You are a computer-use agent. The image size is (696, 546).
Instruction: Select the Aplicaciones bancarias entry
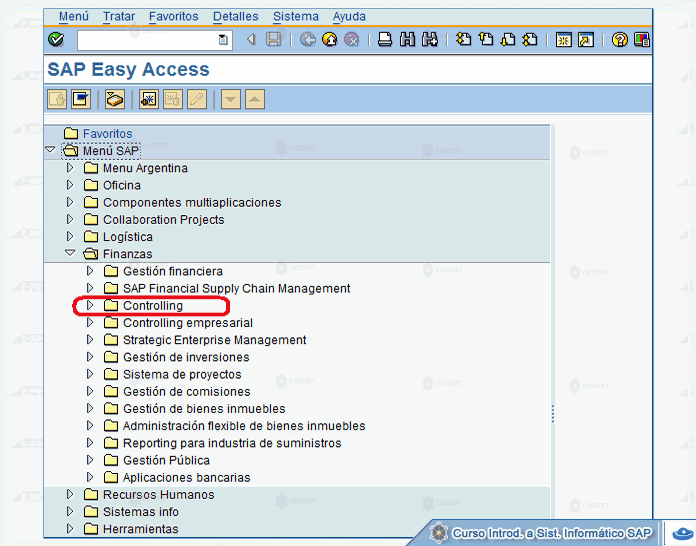186,478
